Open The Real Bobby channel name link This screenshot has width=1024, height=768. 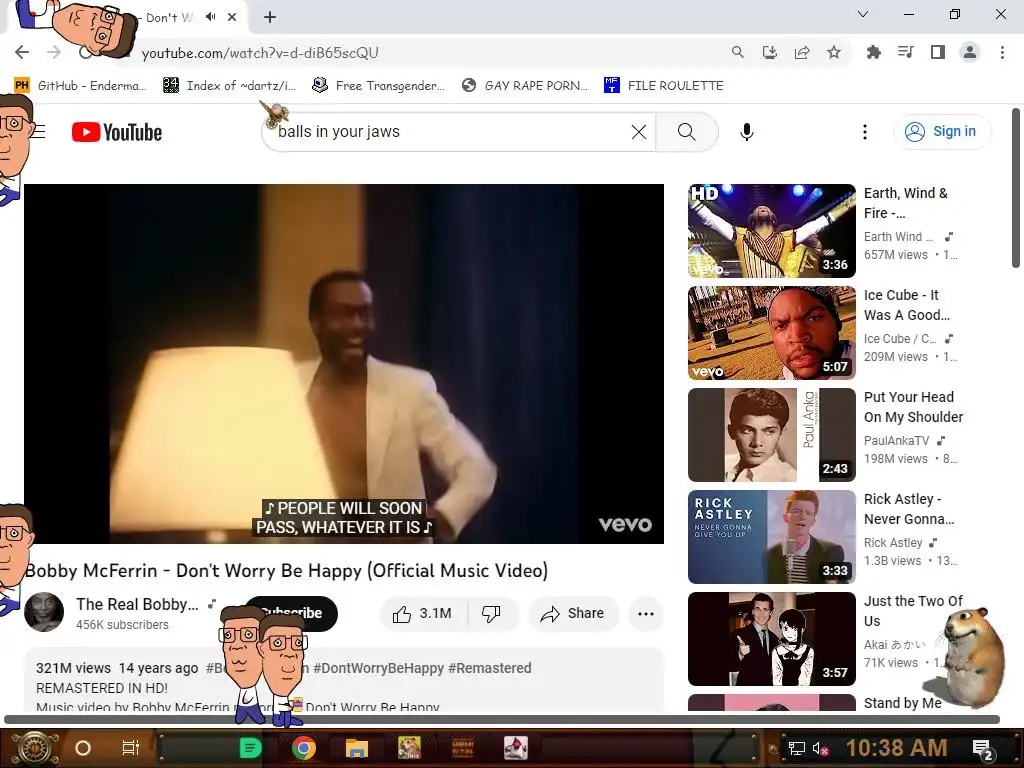[137, 604]
